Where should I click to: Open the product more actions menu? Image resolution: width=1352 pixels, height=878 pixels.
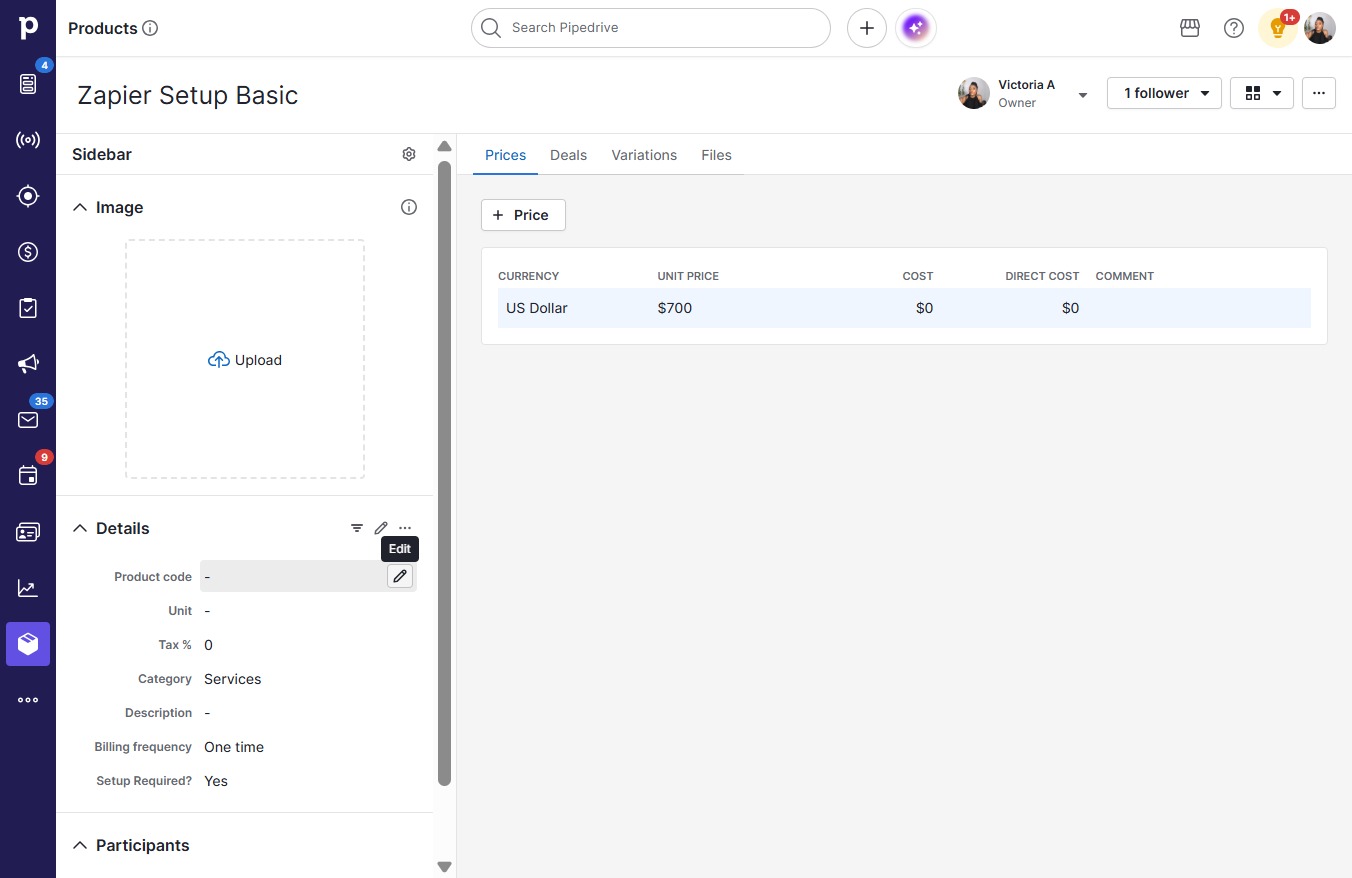(x=1319, y=93)
